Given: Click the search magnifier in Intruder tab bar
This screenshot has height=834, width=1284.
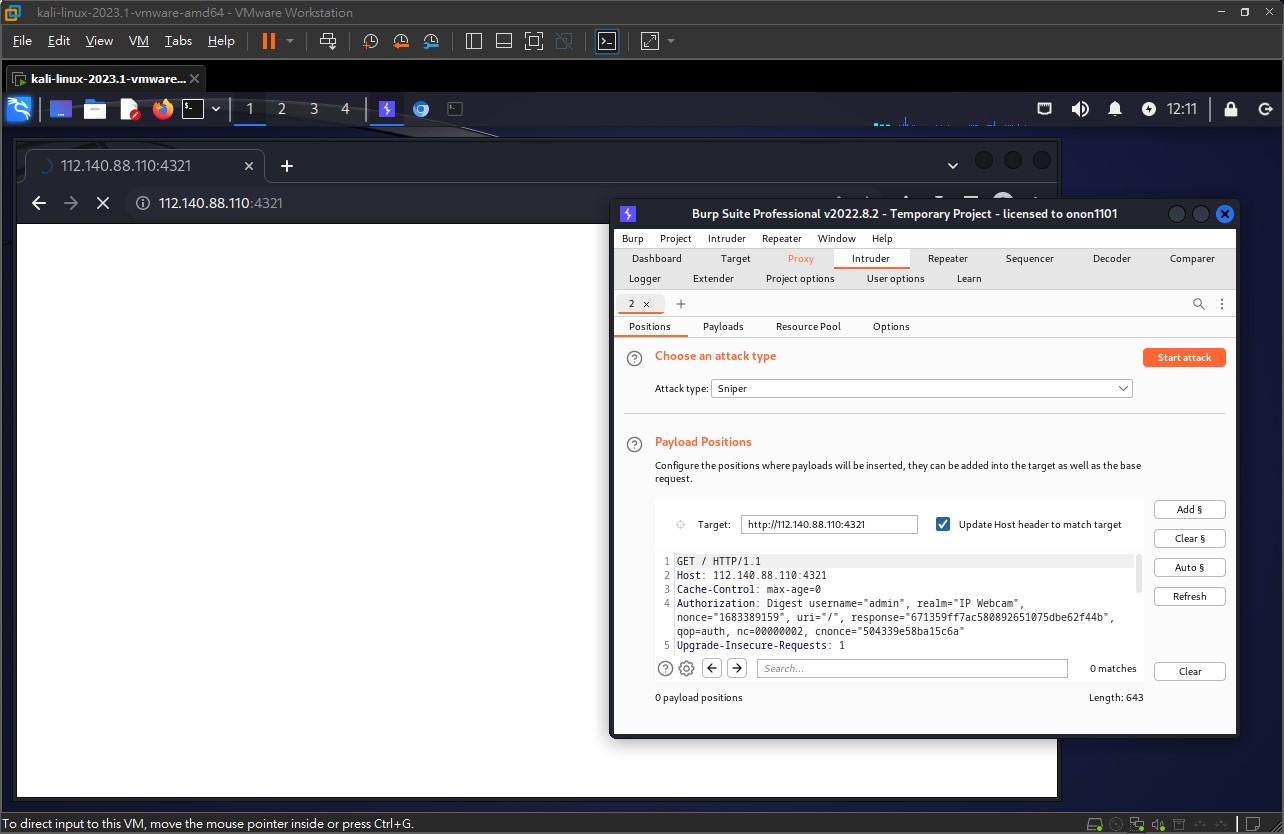Looking at the screenshot, I should point(1198,304).
